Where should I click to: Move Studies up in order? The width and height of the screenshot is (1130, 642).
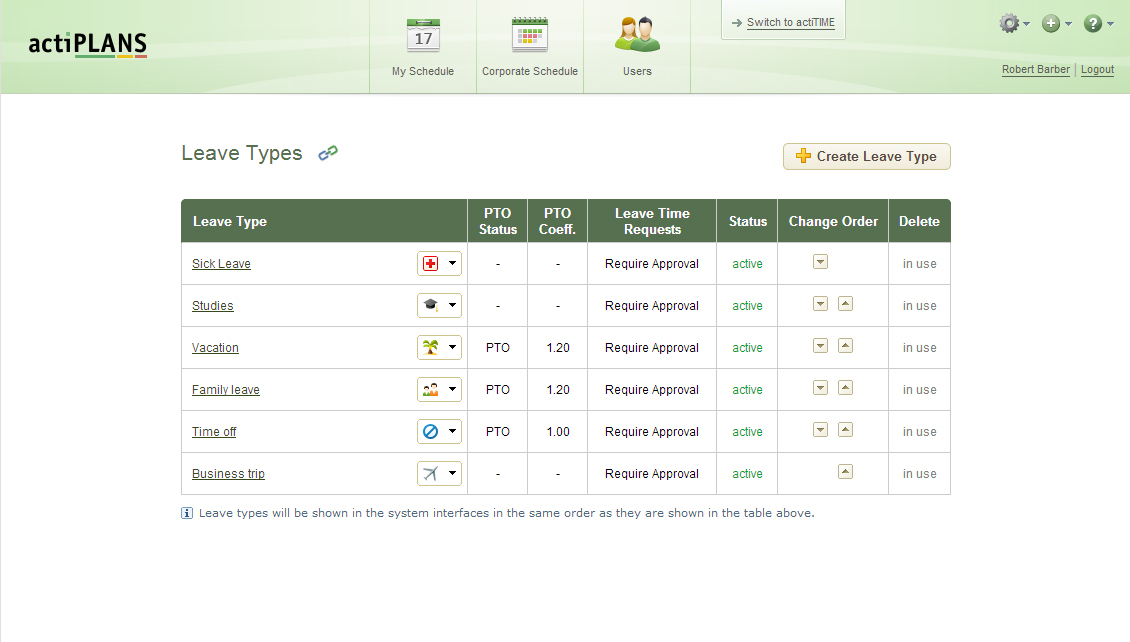[x=845, y=304]
